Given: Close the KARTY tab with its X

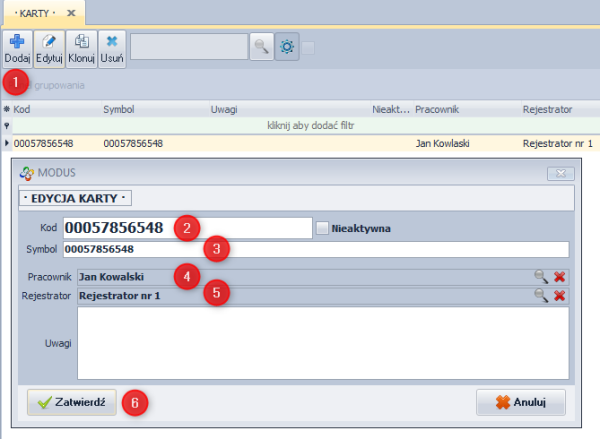Looking at the screenshot, I should [71, 13].
